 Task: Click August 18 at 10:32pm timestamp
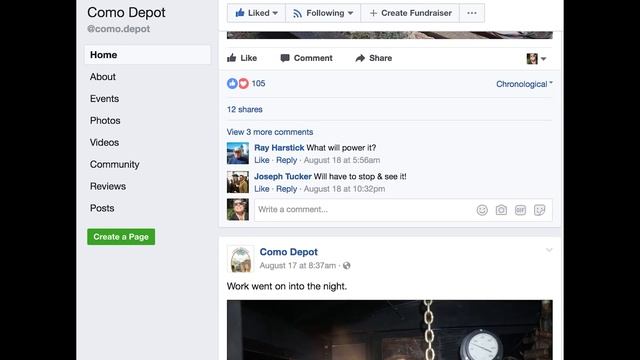tap(344, 189)
